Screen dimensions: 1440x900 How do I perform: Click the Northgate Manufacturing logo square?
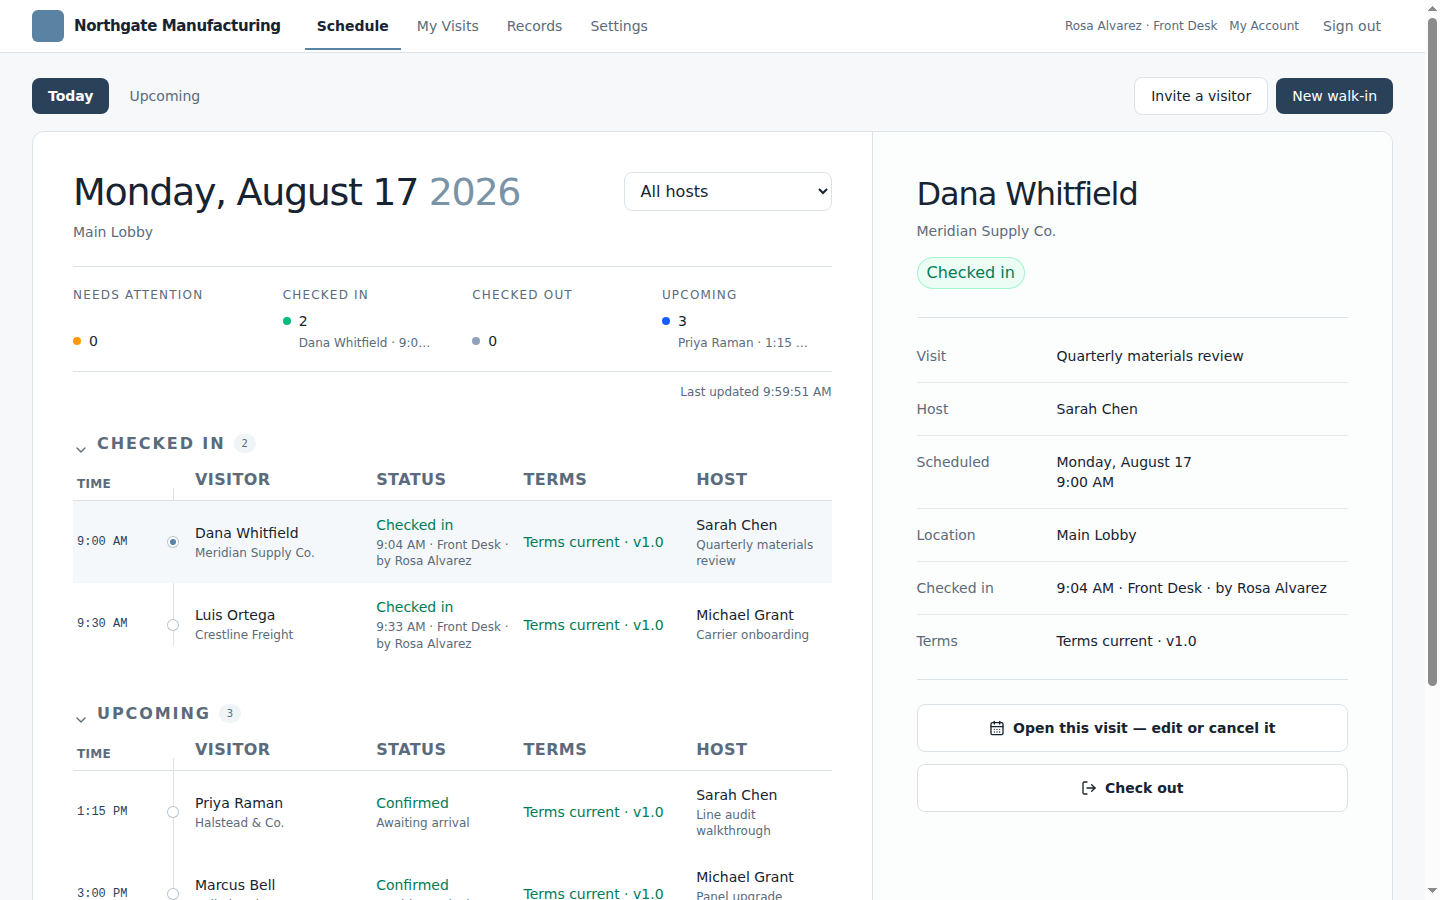[x=48, y=26]
